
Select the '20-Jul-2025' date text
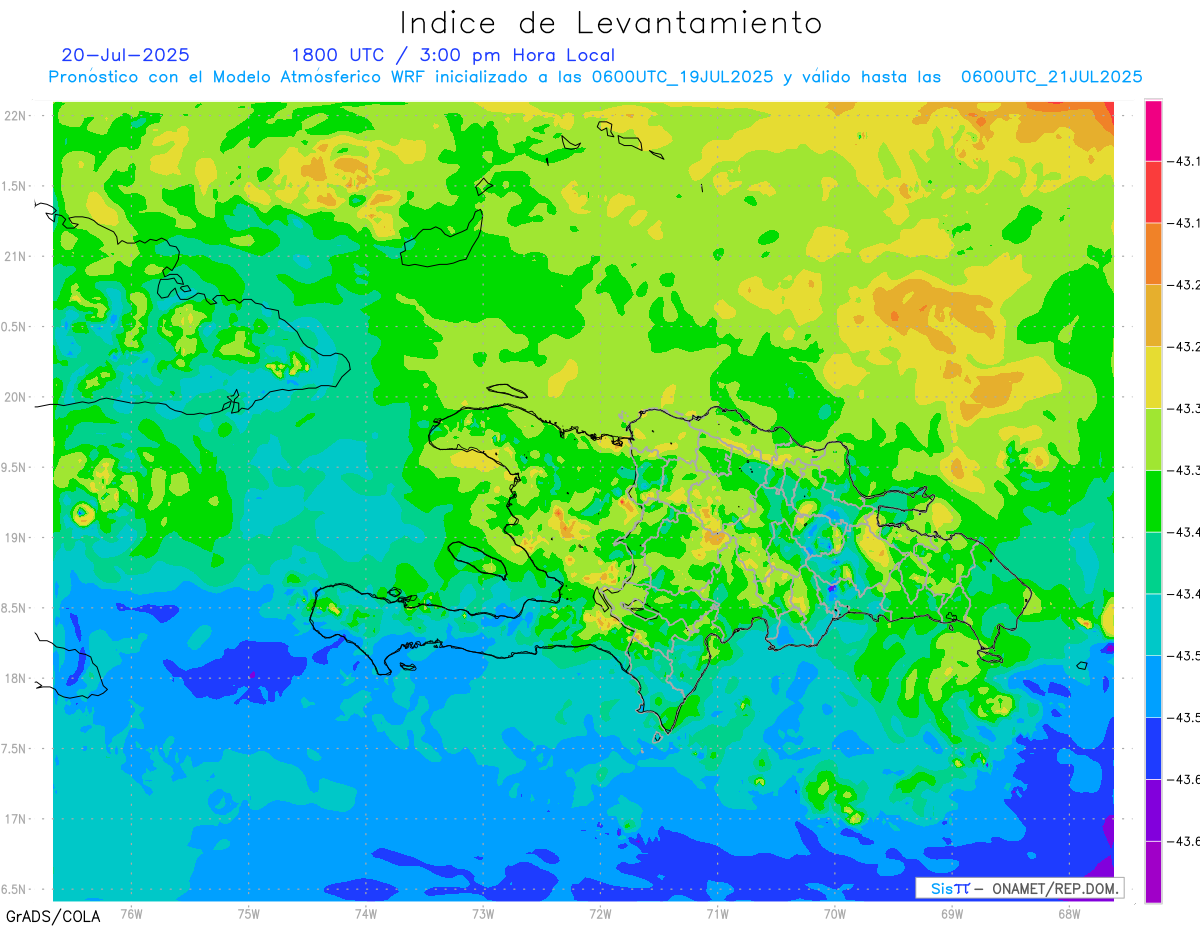(x=125, y=55)
